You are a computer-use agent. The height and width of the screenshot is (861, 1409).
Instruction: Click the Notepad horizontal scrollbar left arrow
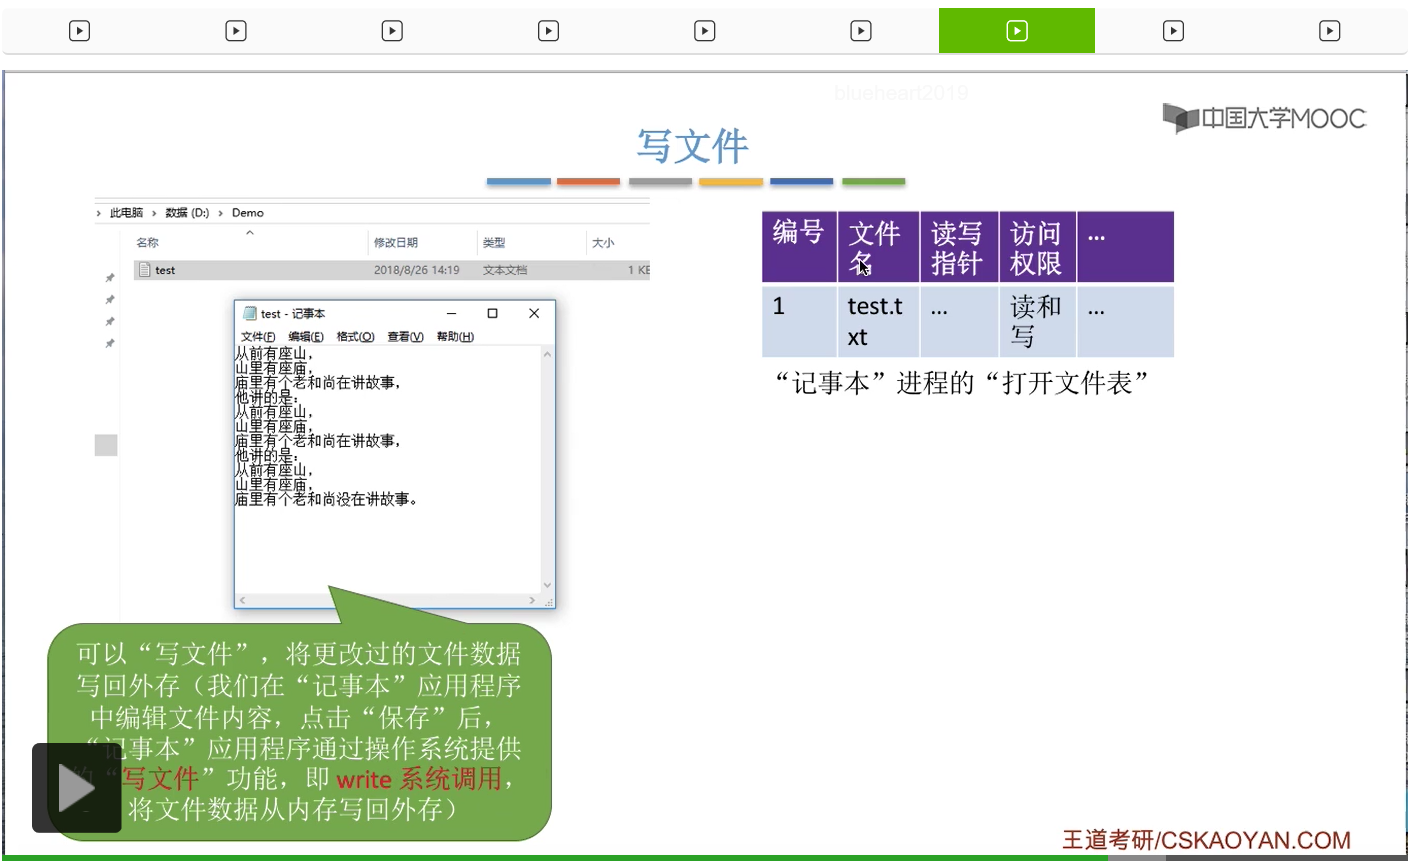pos(242,601)
